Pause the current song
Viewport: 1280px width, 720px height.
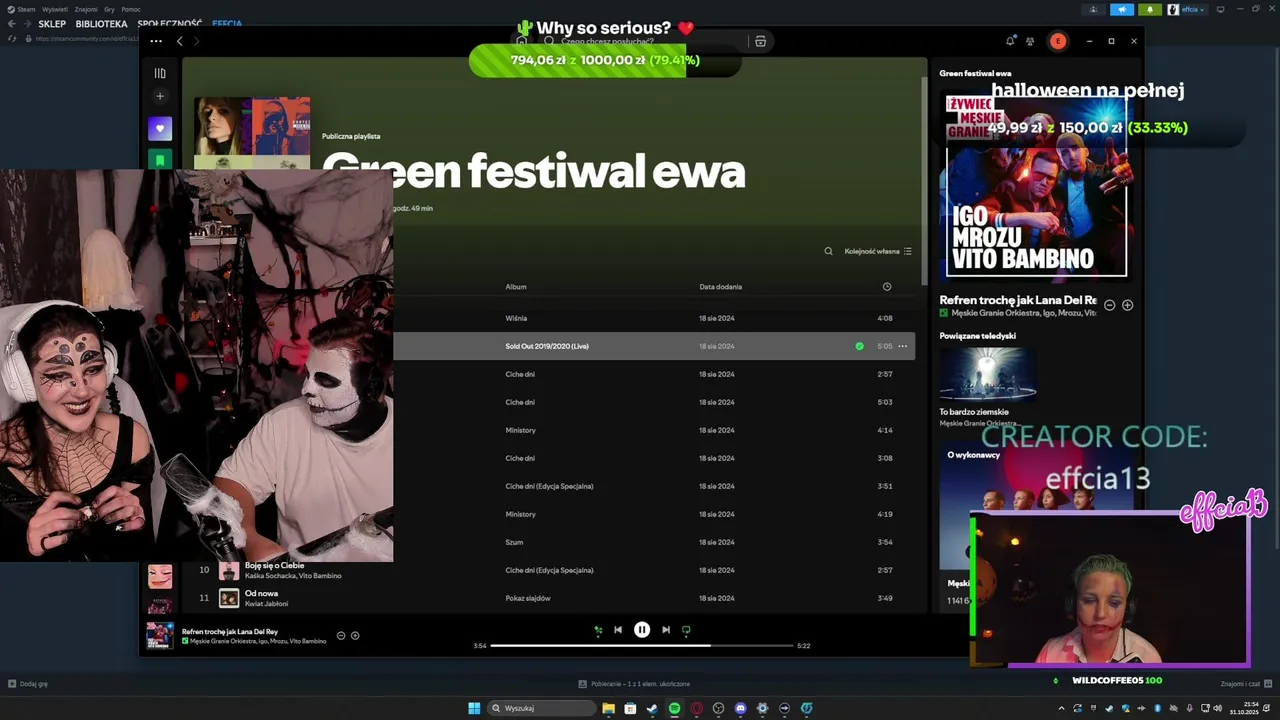tap(642, 630)
